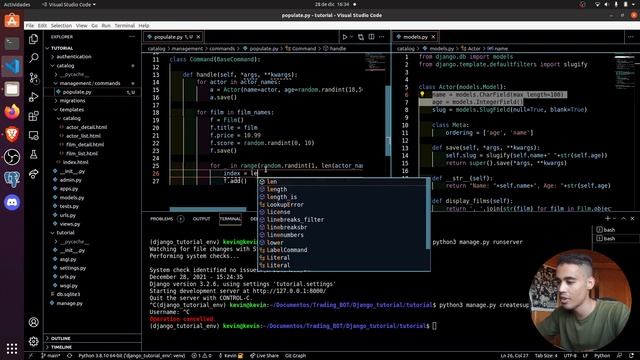
Task: Click Live Share in status bar
Action: coord(264,356)
